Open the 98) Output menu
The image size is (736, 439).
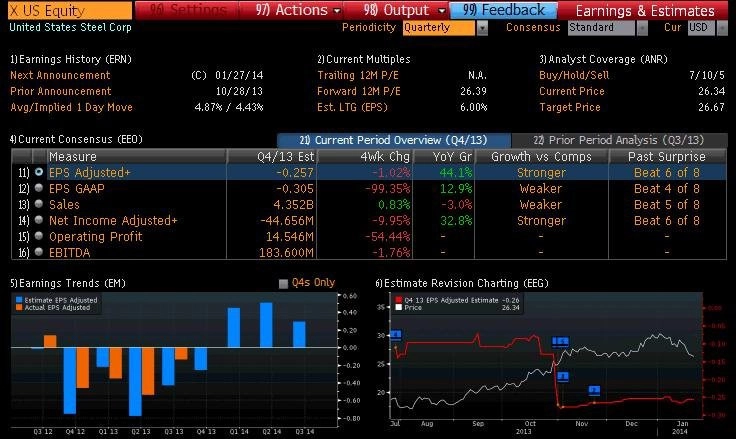pos(396,10)
